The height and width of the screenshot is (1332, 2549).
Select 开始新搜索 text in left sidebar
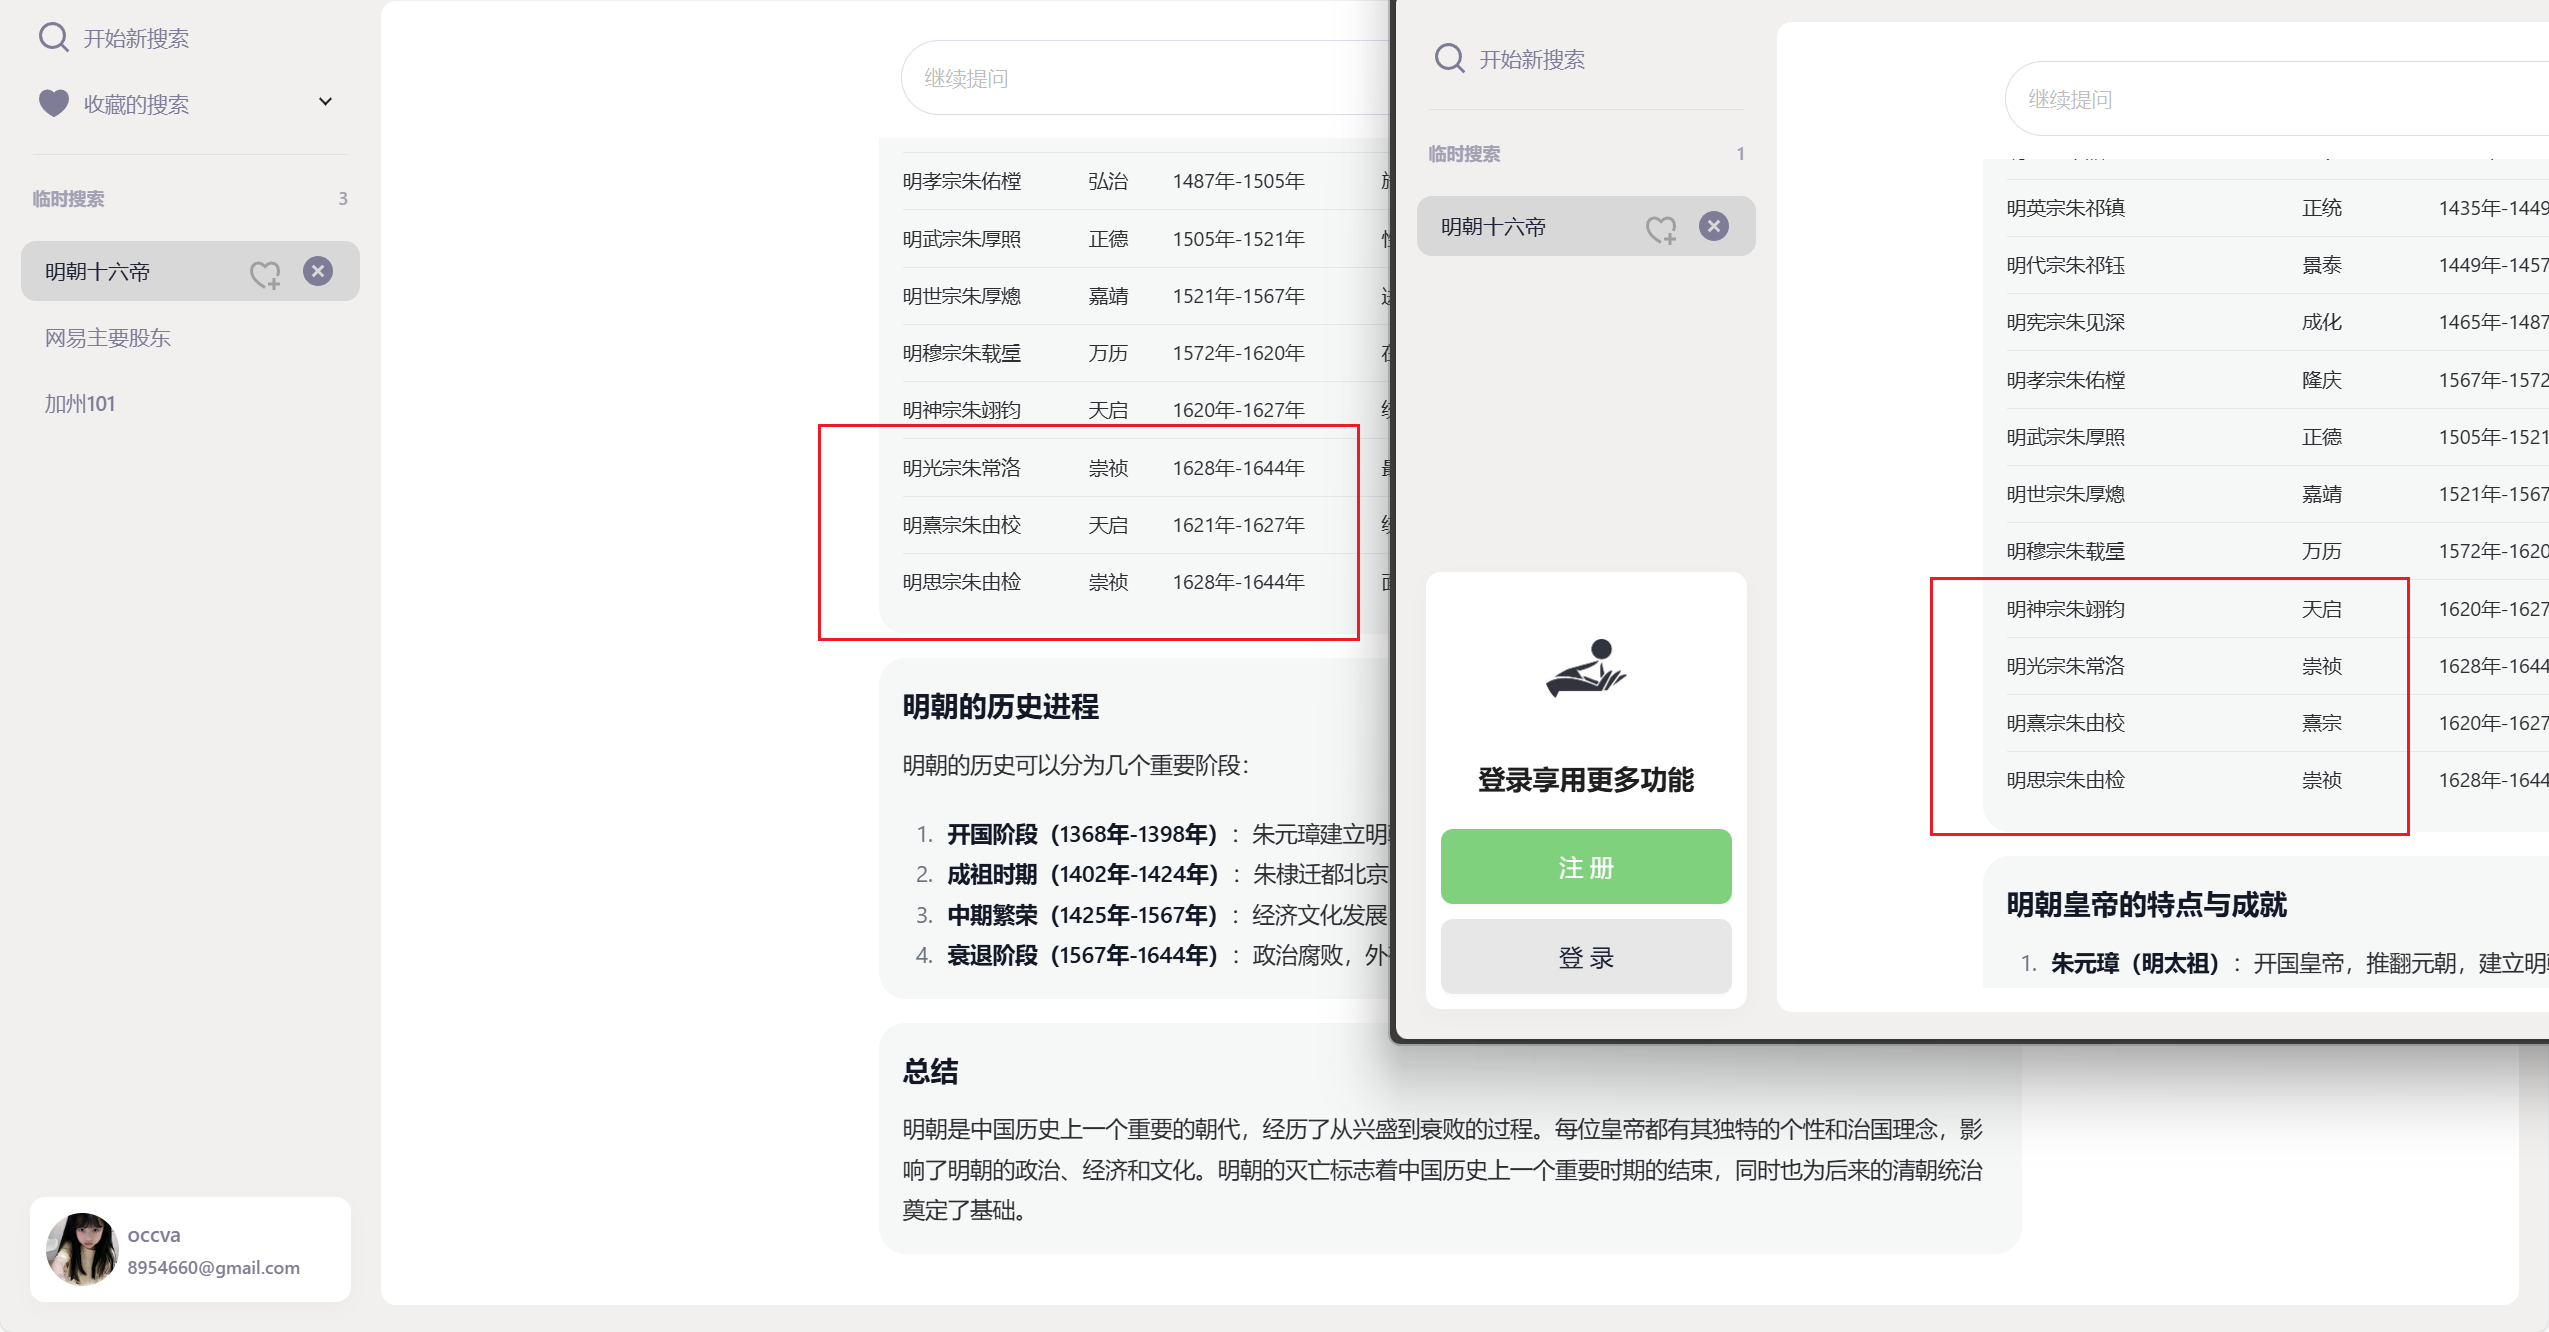coord(136,39)
